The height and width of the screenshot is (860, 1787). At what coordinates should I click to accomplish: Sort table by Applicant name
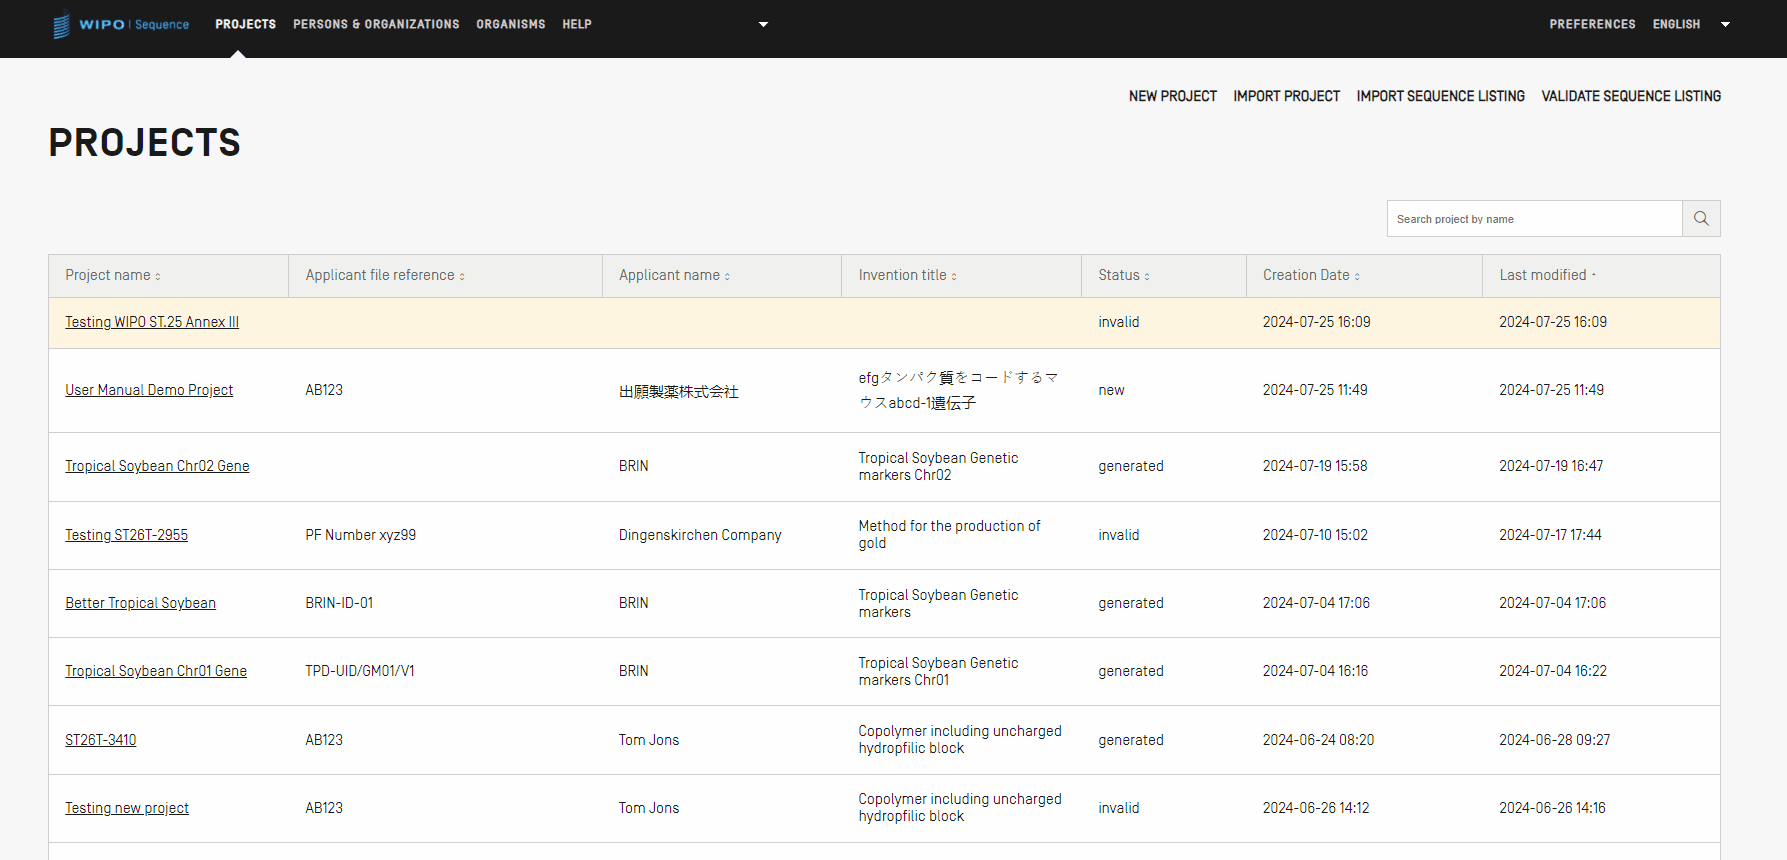(x=674, y=275)
